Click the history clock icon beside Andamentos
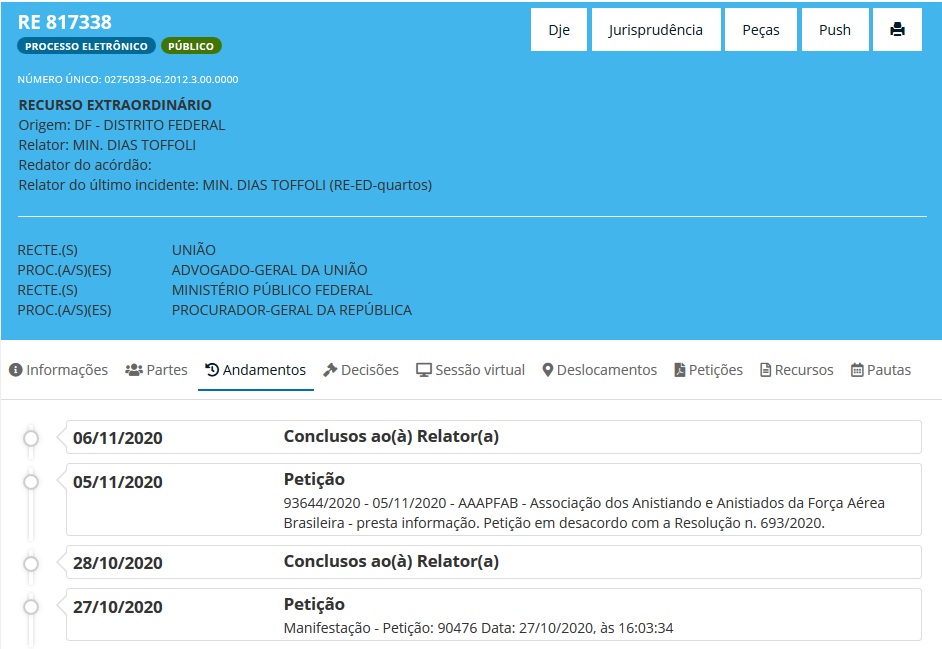The height and width of the screenshot is (649, 942). pyautogui.click(x=212, y=370)
